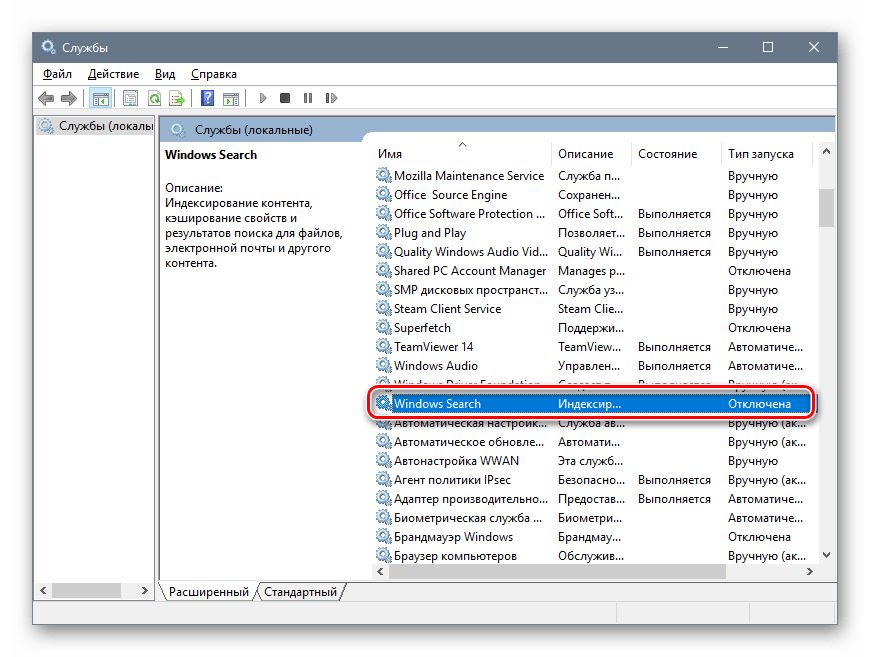Sort by the Состояние column header
The height and width of the screenshot is (657, 870).
point(676,154)
